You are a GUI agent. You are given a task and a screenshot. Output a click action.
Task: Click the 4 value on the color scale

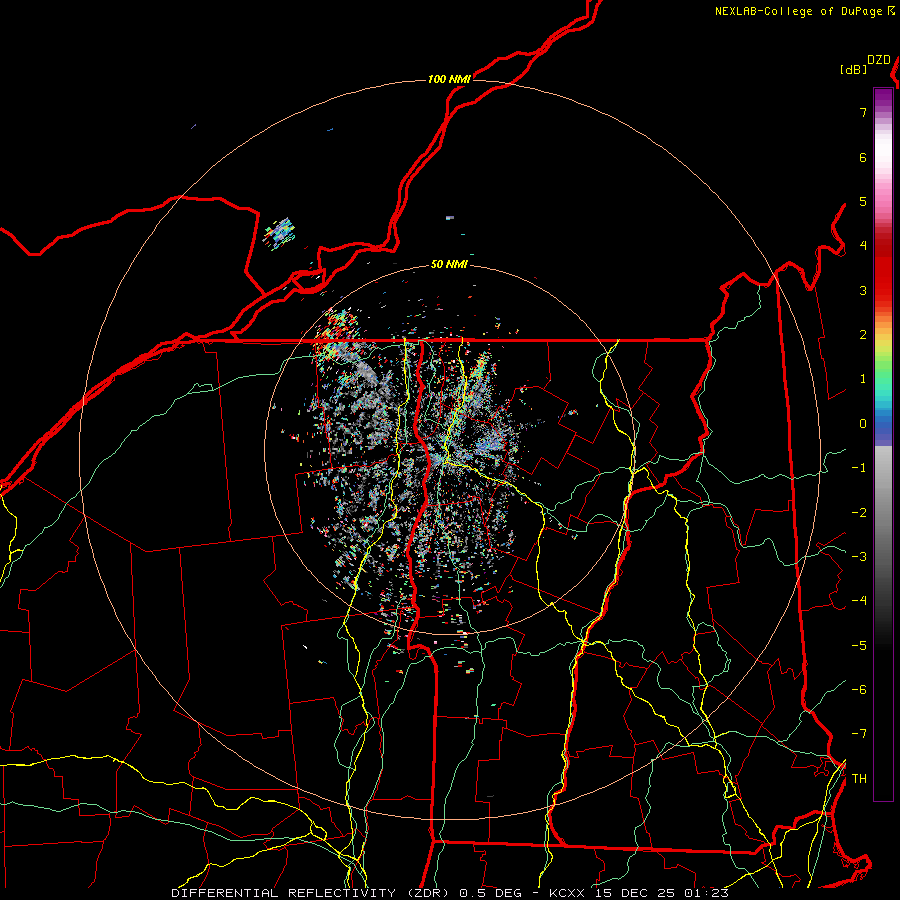click(863, 246)
